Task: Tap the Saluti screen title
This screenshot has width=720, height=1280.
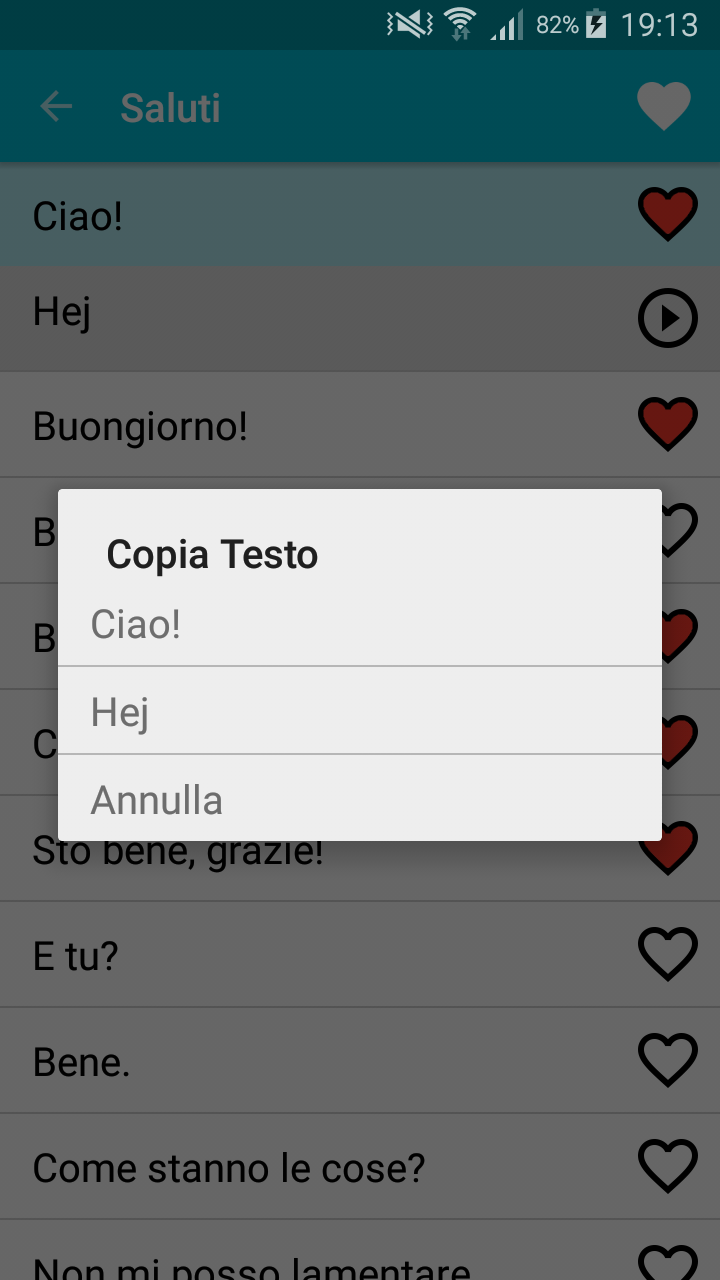Action: (x=170, y=108)
